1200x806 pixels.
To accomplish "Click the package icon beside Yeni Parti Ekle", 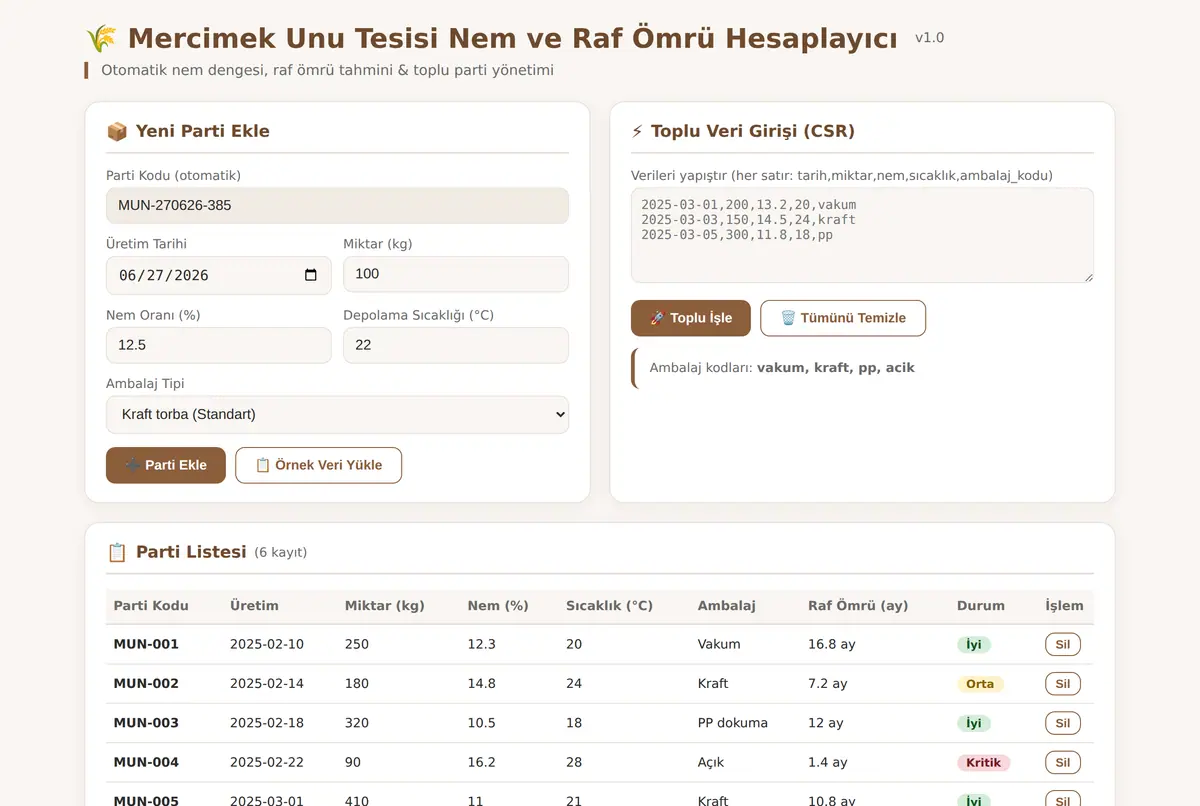I will point(117,131).
